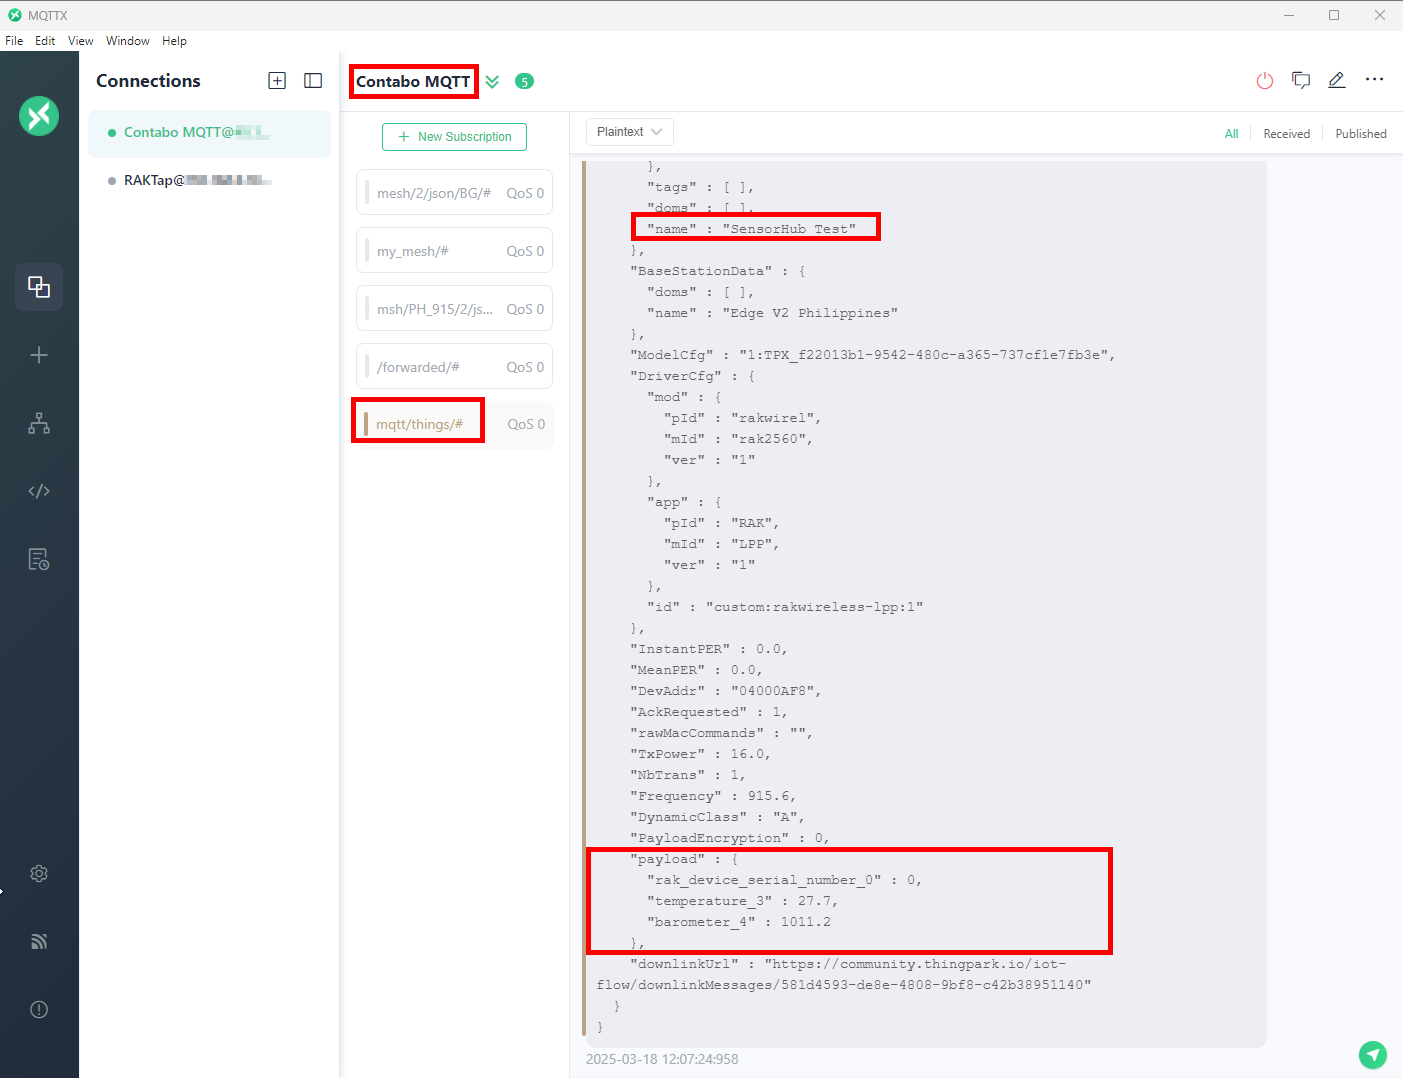1403x1078 pixels.
Task: Select the my_mesh/# subscription
Action: [455, 251]
